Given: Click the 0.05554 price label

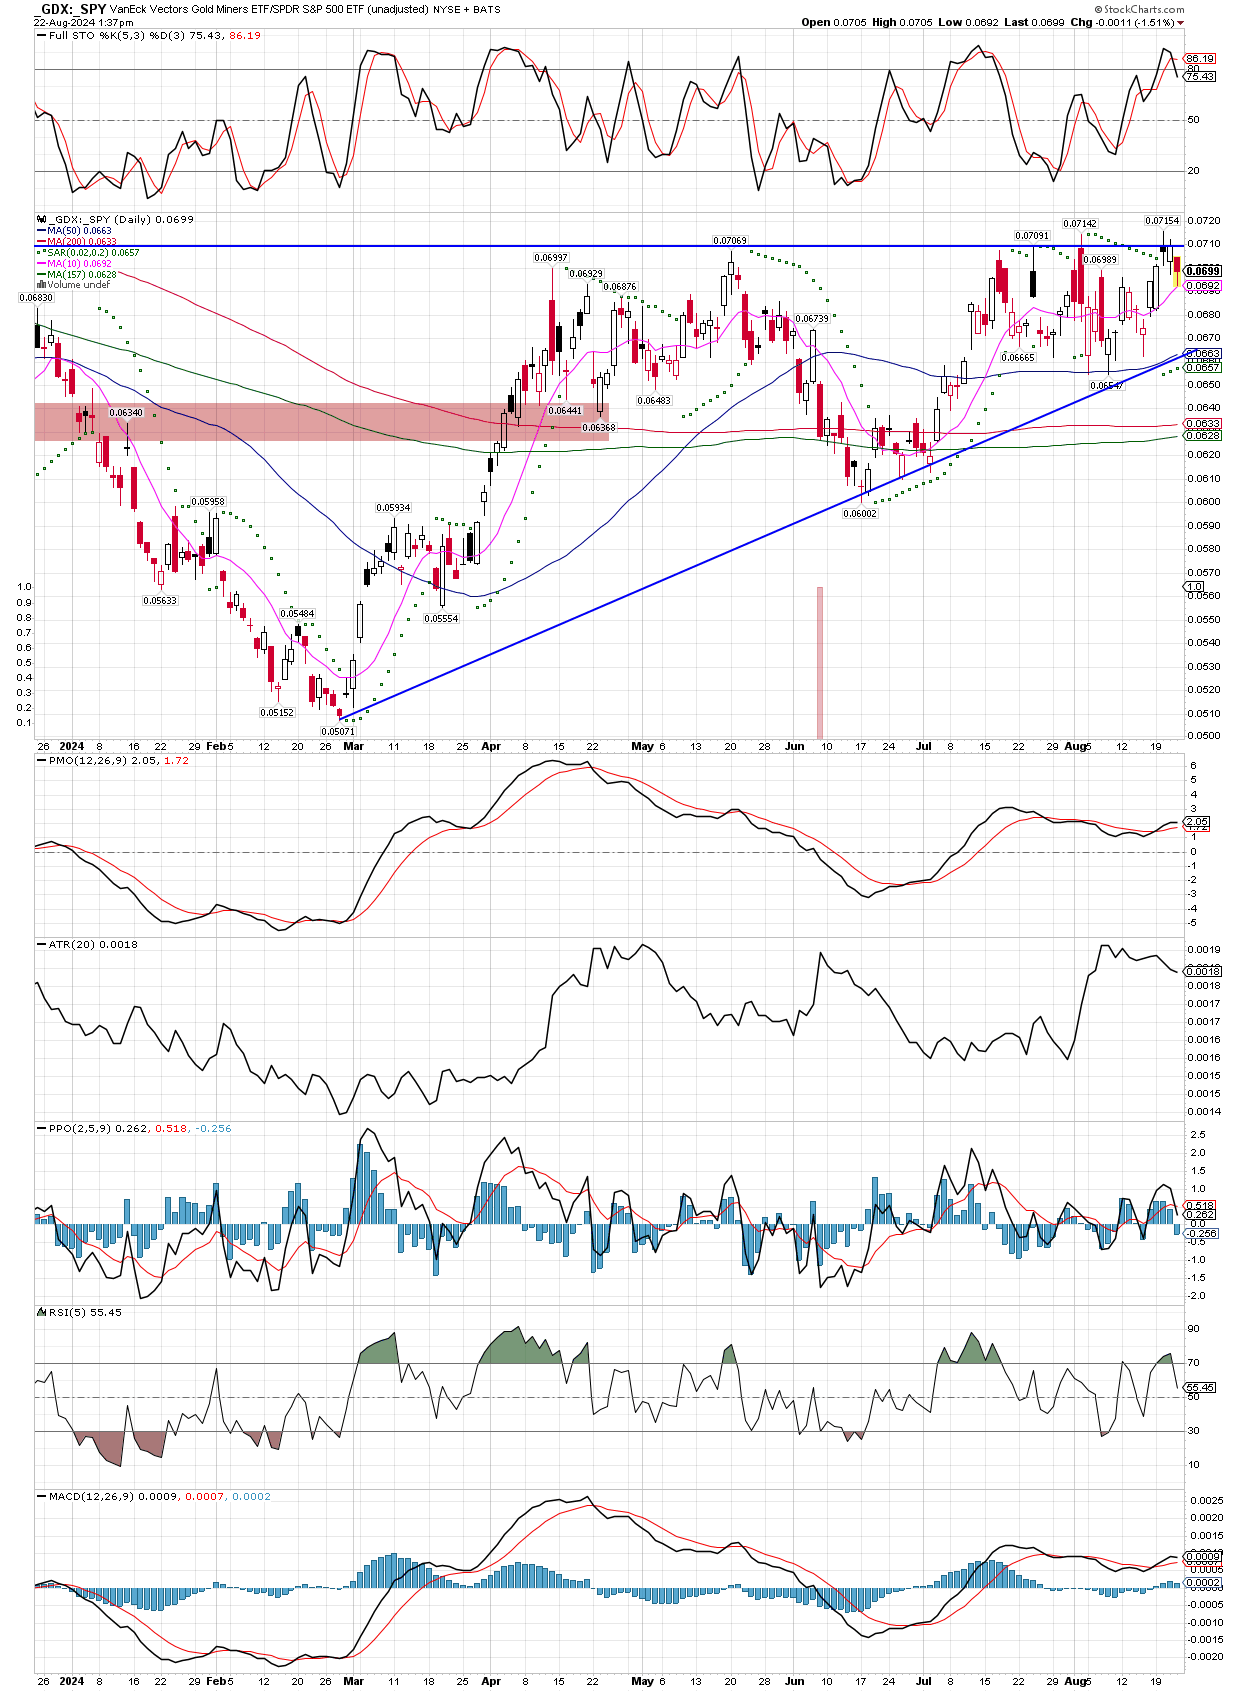Looking at the screenshot, I should click(x=441, y=619).
